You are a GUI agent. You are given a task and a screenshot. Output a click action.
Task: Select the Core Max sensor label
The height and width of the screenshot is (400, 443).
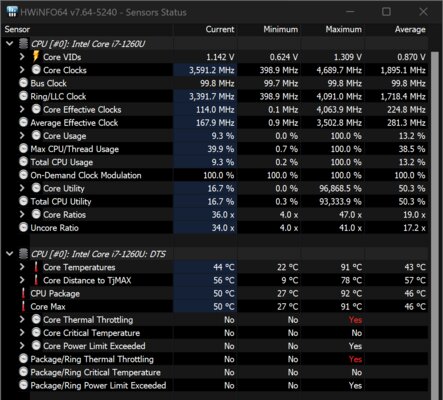48,307
